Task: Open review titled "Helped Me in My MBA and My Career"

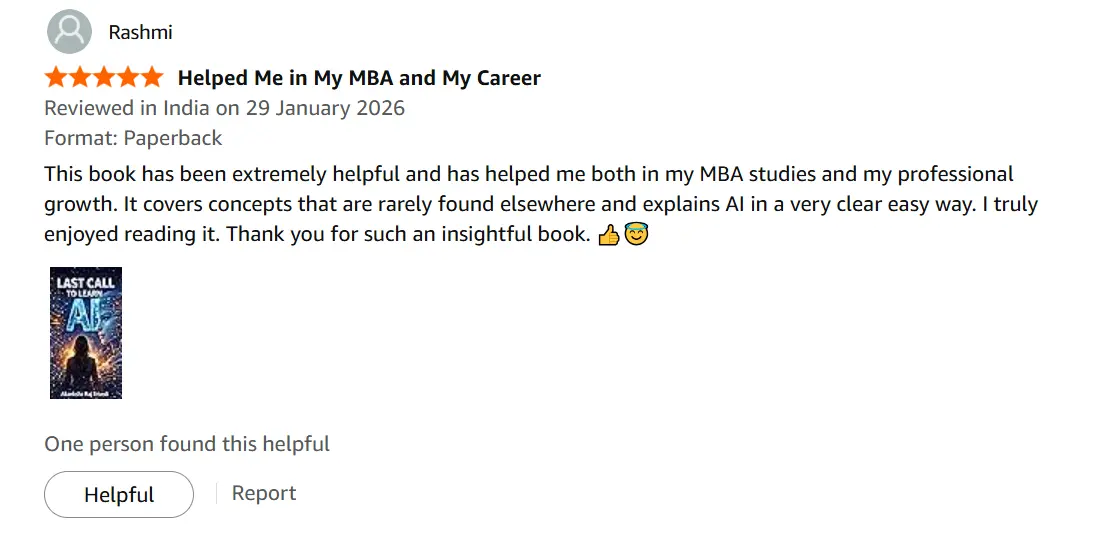Action: click(359, 78)
